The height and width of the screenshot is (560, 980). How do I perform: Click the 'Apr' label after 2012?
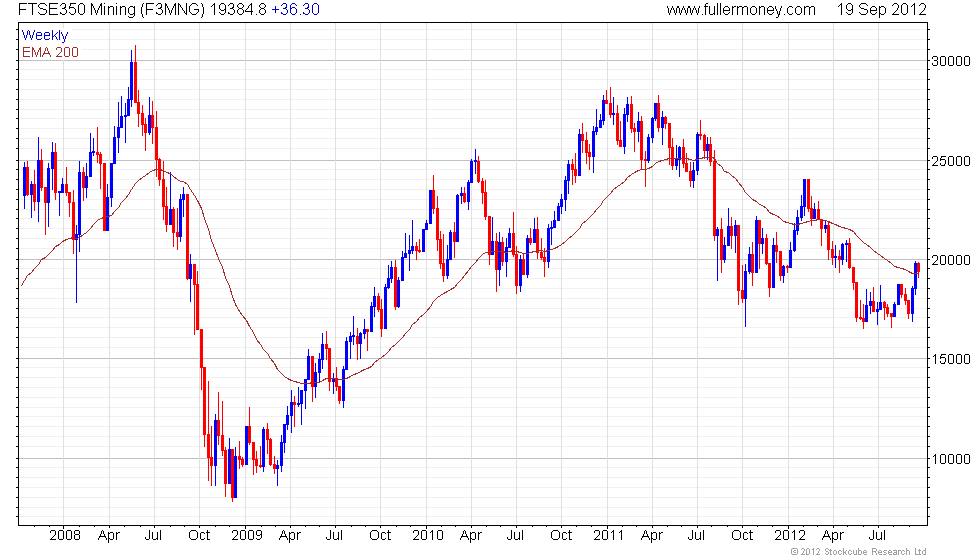point(832,536)
